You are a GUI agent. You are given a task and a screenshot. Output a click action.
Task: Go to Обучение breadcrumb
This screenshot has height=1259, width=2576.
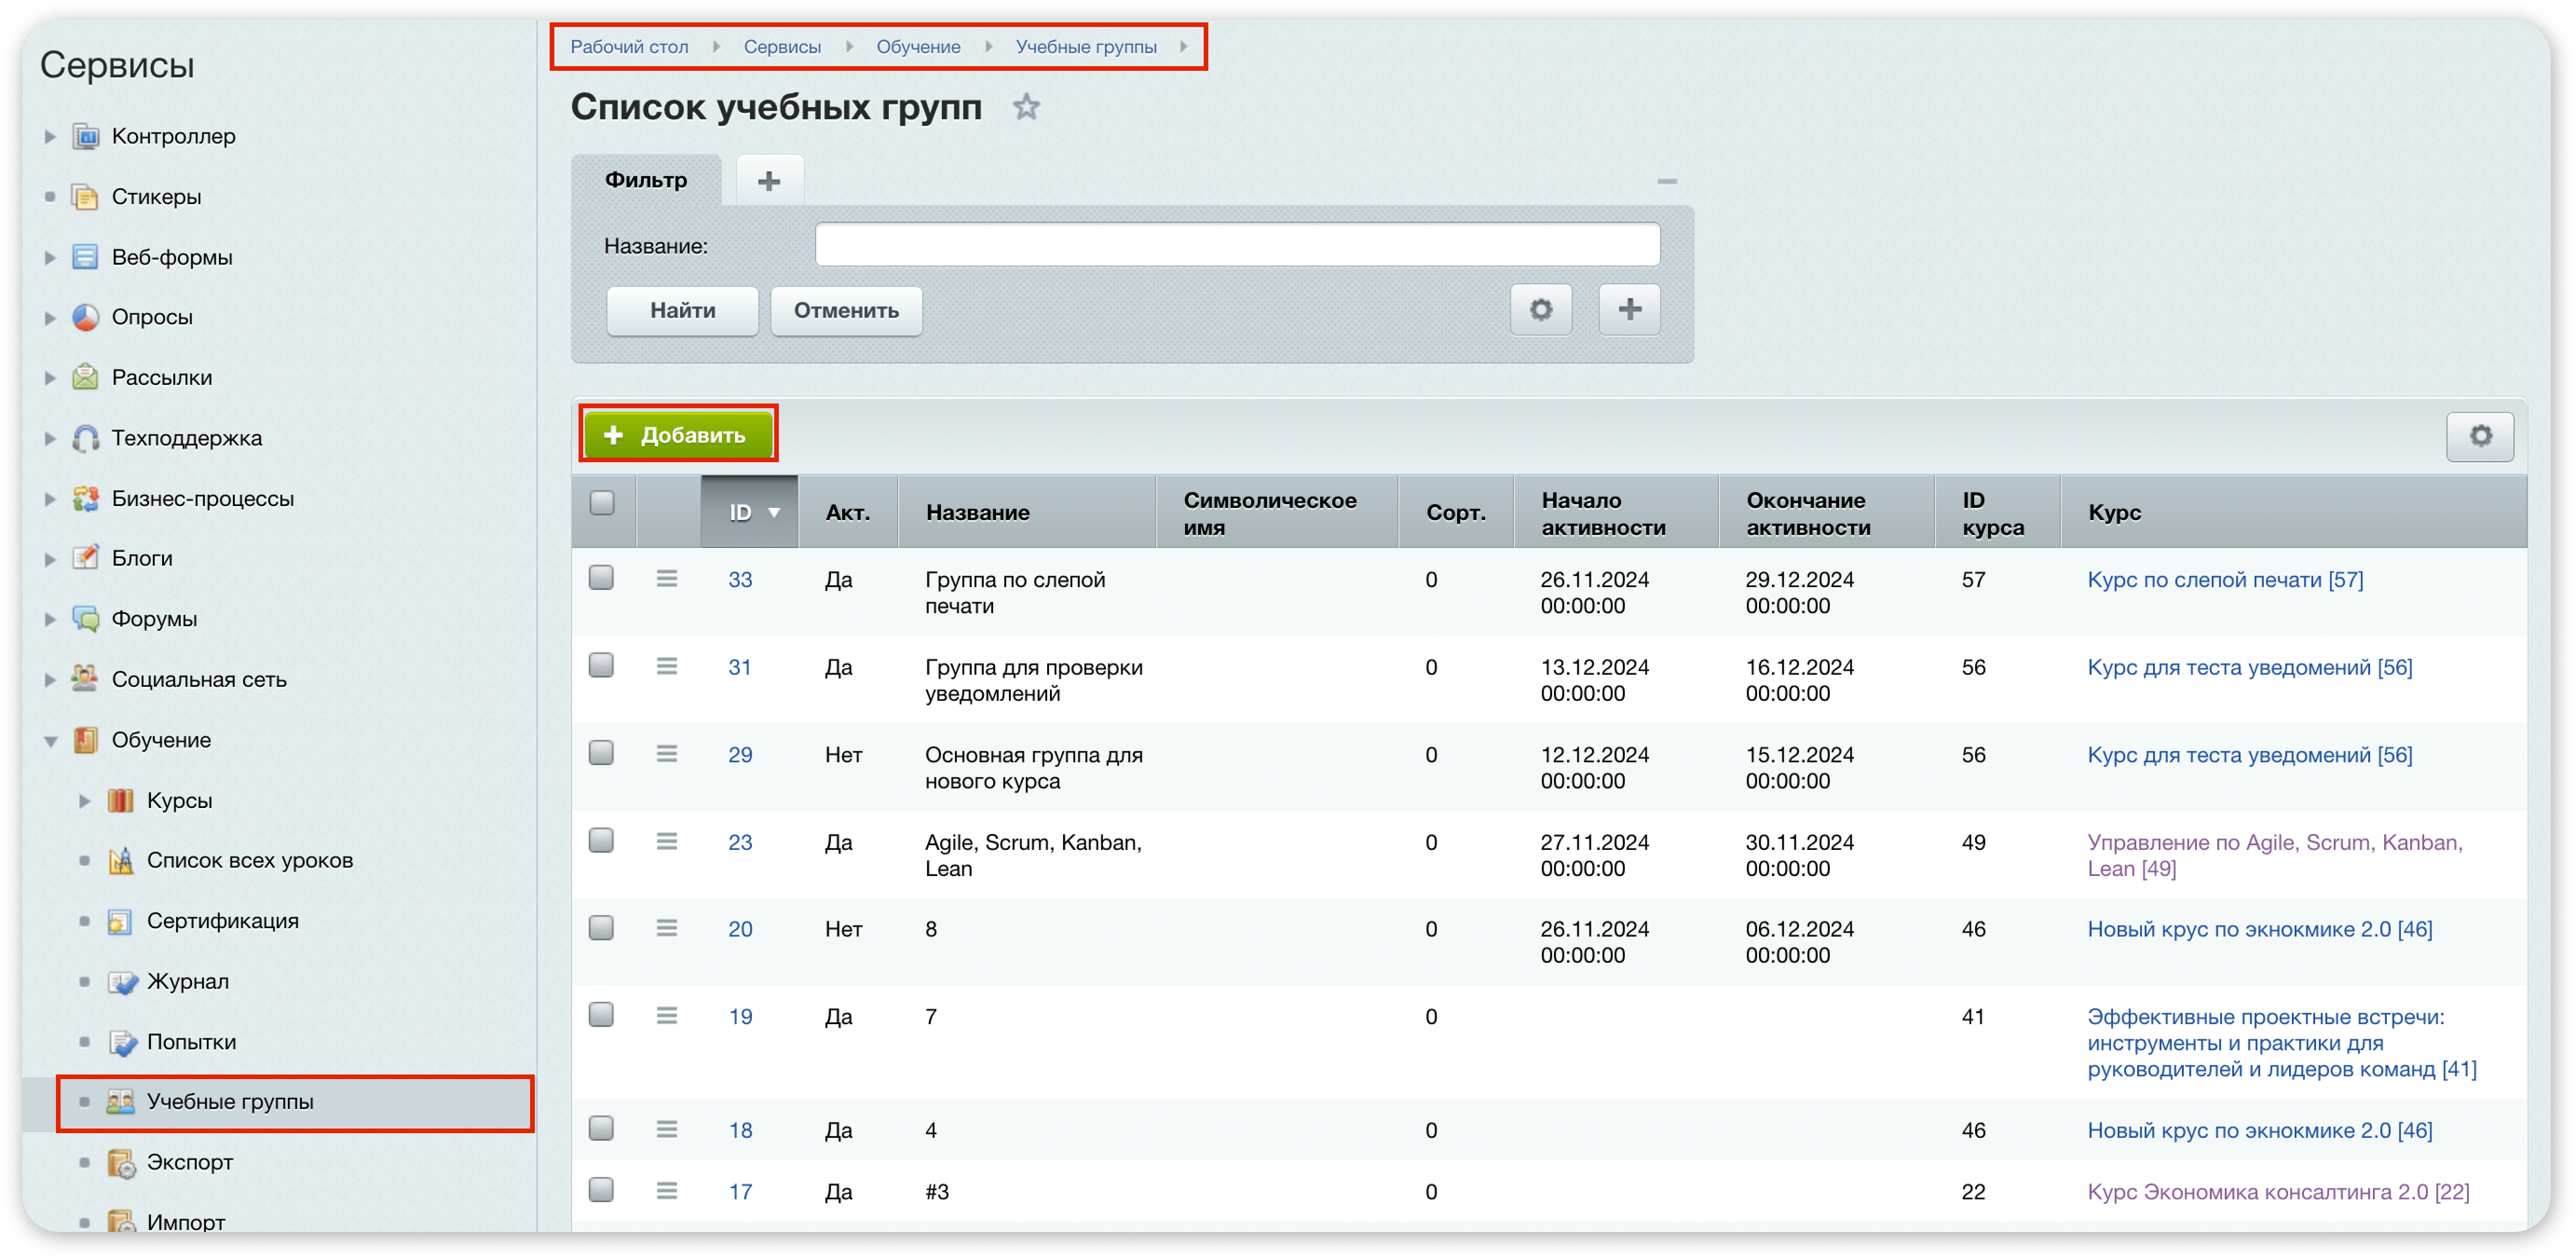click(918, 47)
